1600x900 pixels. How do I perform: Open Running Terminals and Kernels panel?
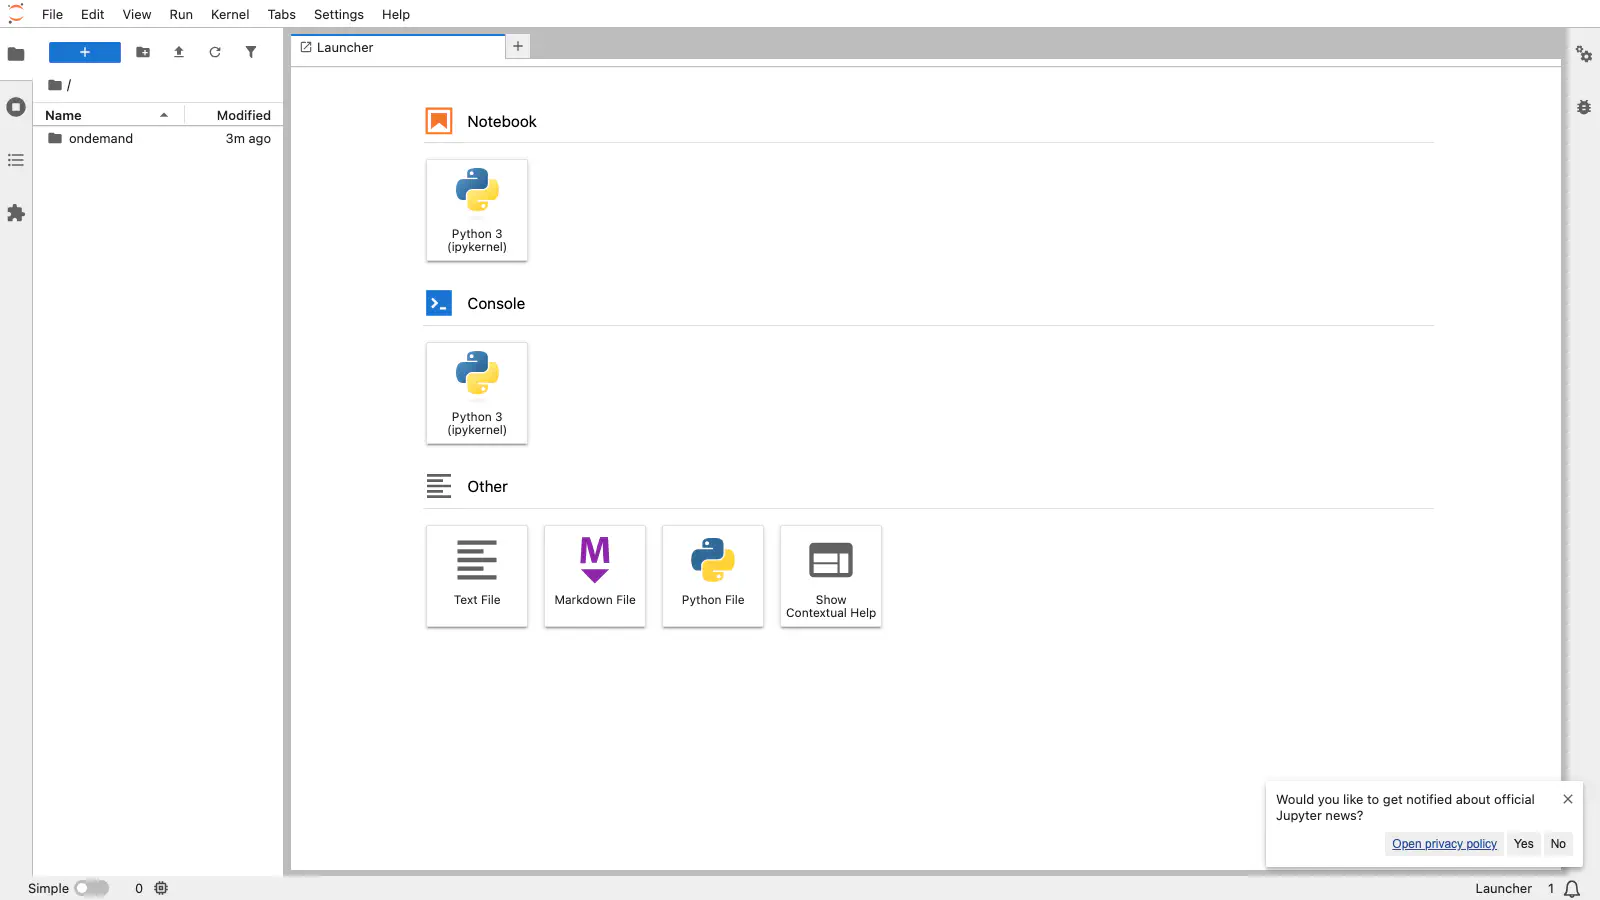pos(16,107)
